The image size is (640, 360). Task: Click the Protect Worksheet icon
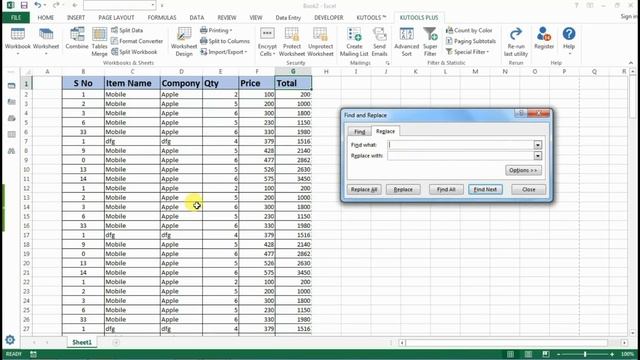[x=292, y=41]
